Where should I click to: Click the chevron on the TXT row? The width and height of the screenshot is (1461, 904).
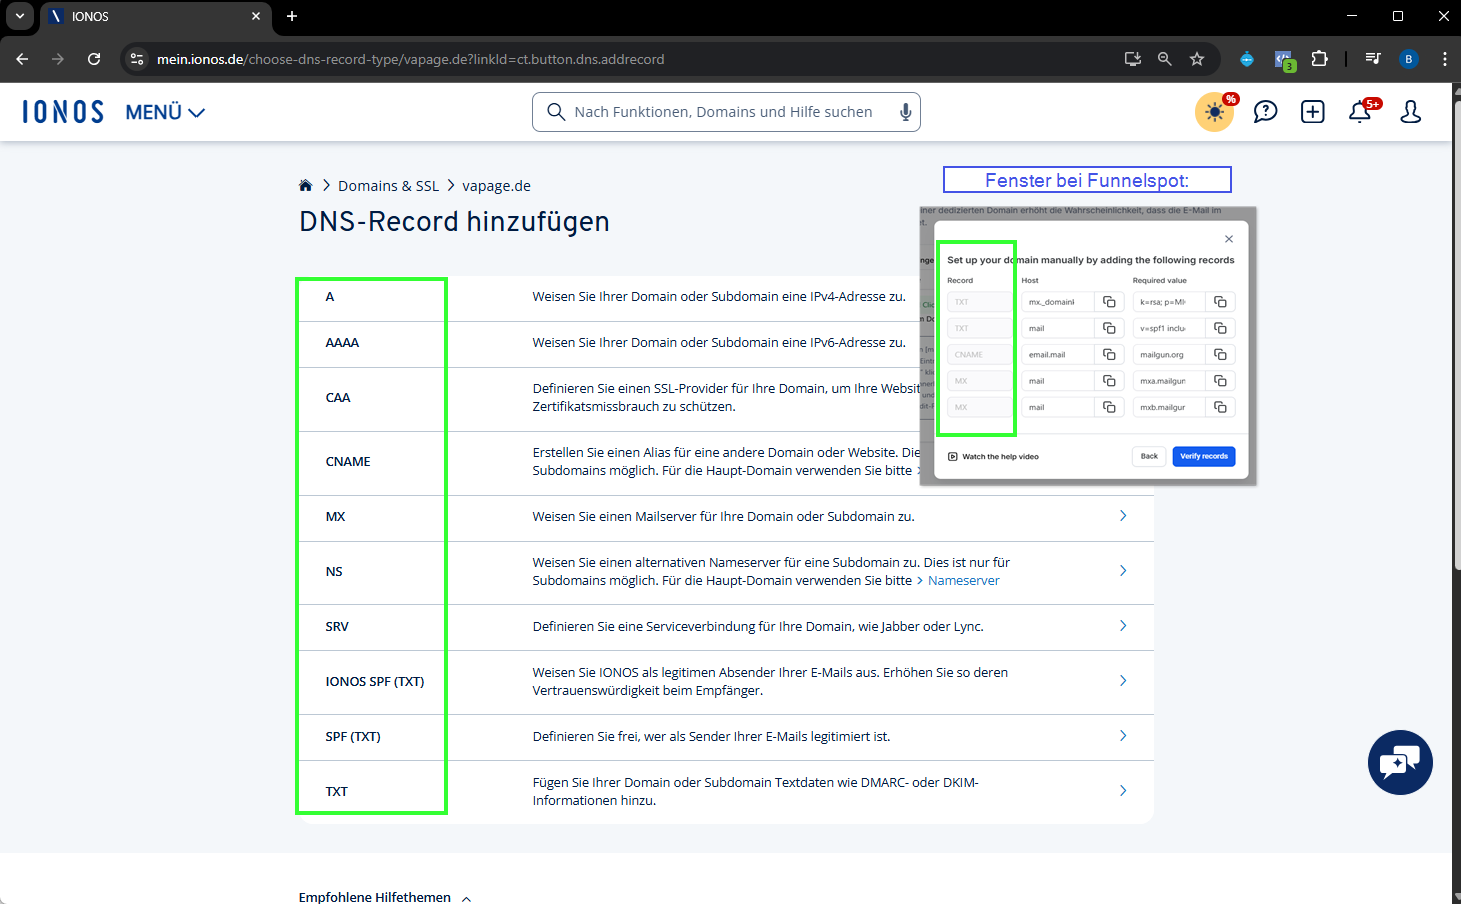[1123, 791]
